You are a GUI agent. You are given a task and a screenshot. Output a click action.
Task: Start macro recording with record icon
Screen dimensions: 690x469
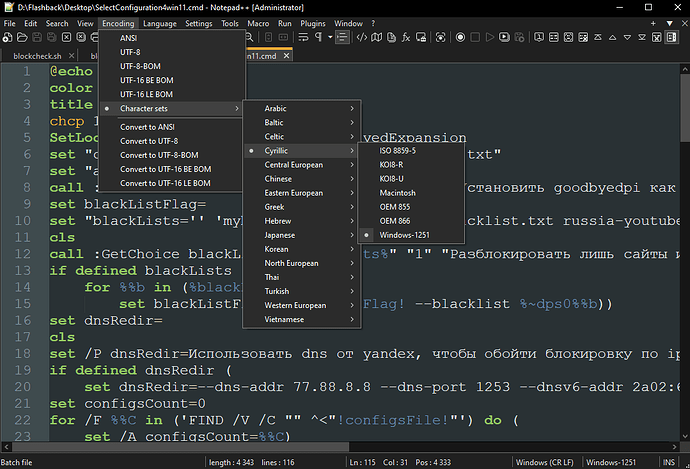coord(460,37)
